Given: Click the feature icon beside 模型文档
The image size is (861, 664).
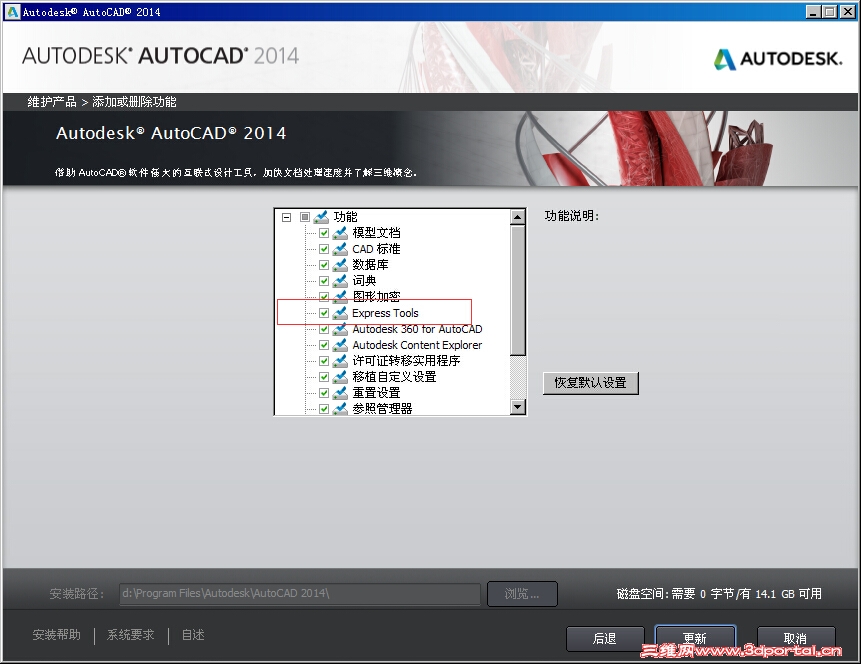Looking at the screenshot, I should coord(340,233).
